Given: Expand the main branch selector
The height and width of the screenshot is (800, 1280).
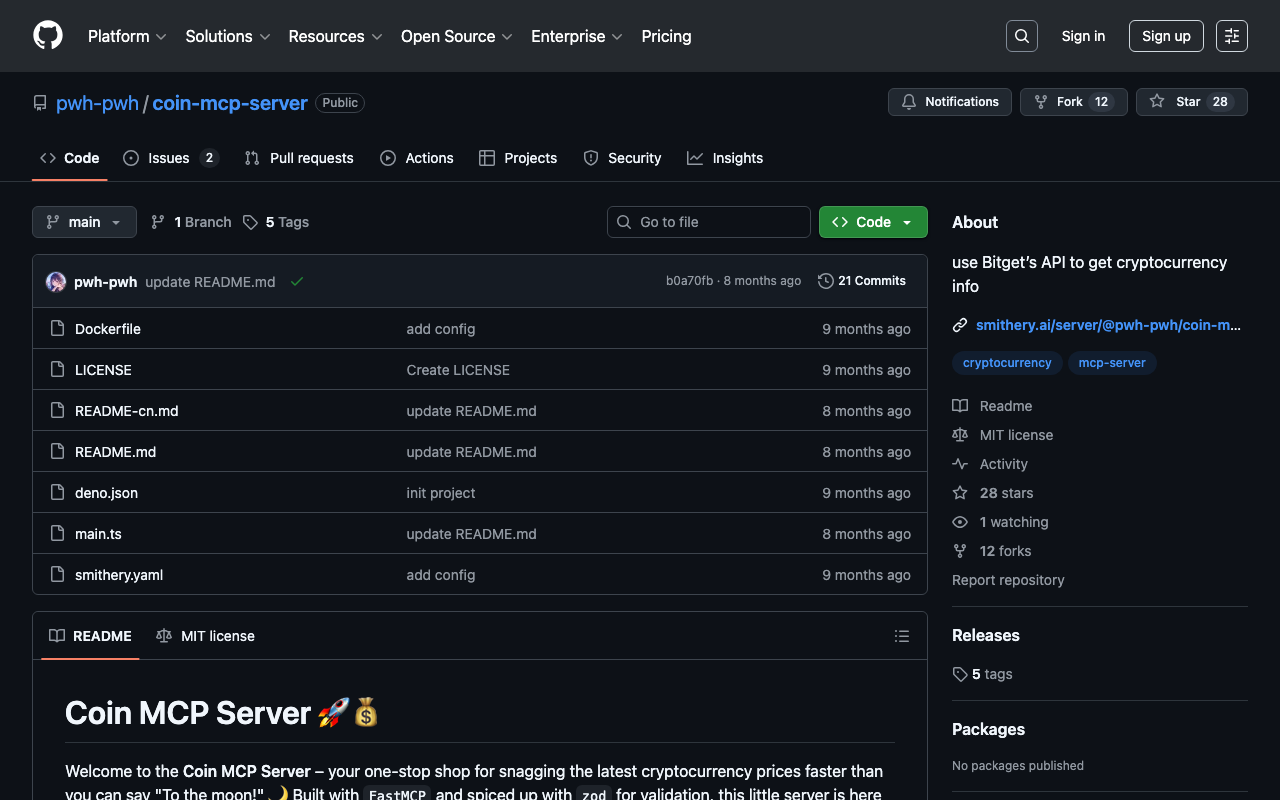Looking at the screenshot, I should 84,222.
